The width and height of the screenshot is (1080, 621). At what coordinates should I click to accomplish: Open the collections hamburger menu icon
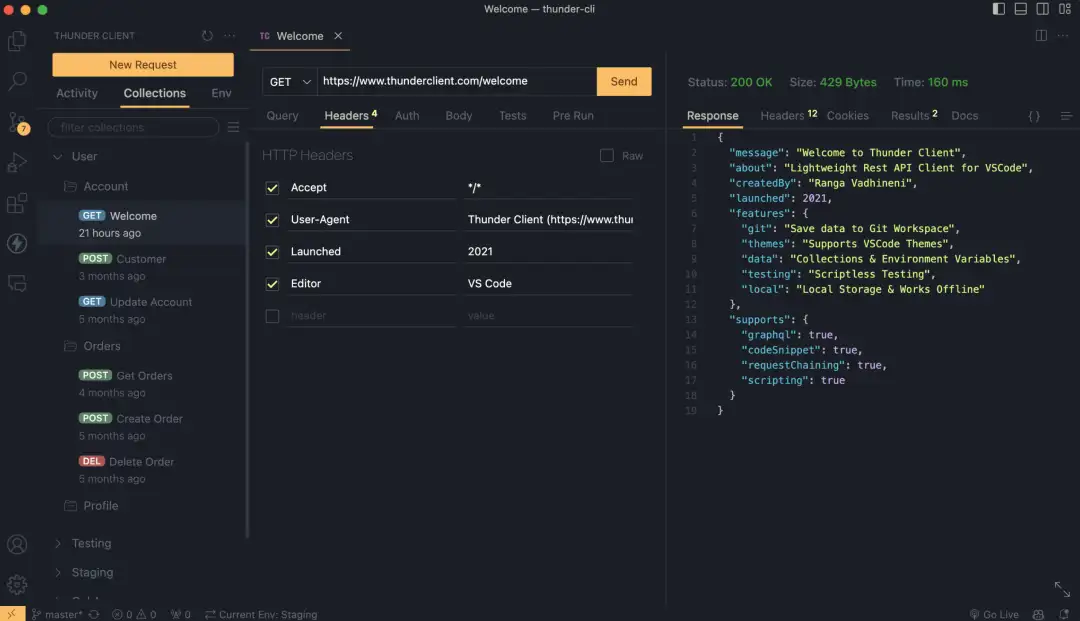point(233,127)
